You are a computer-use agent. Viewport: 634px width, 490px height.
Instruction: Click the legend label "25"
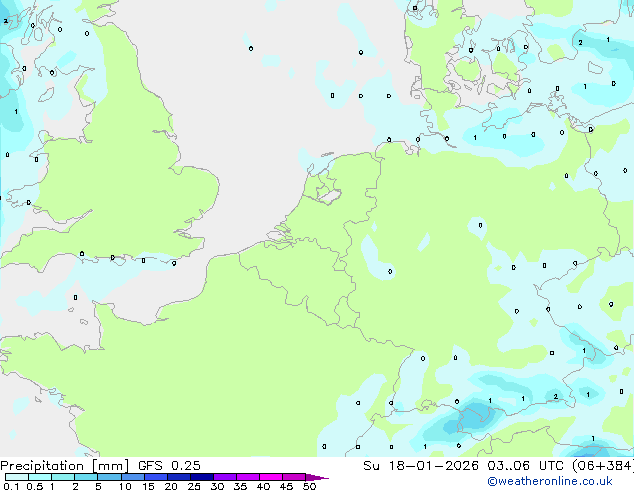(x=194, y=486)
